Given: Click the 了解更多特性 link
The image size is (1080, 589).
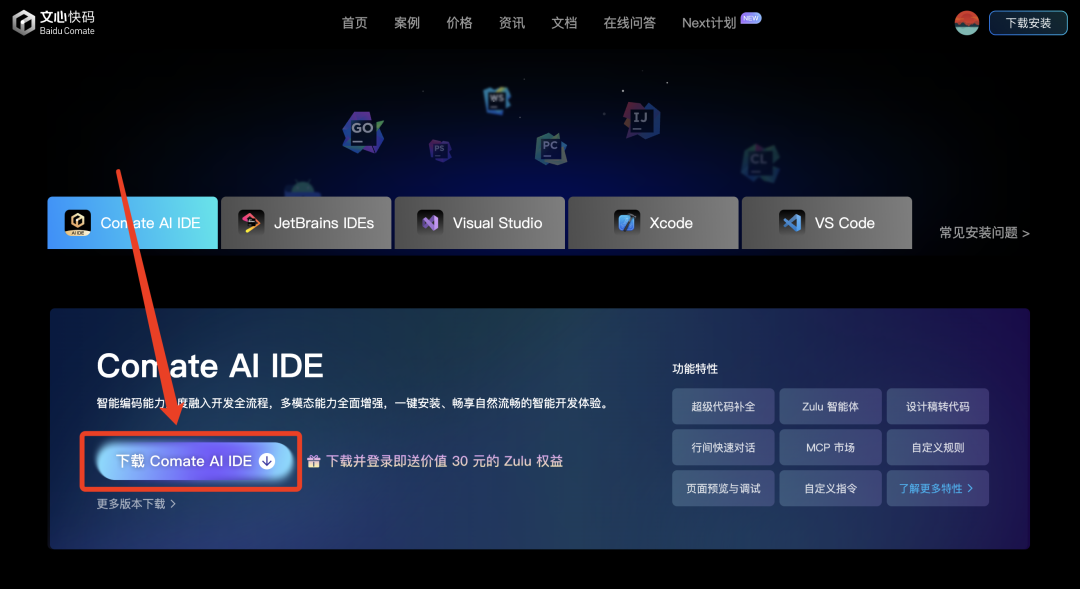Looking at the screenshot, I should [937, 488].
